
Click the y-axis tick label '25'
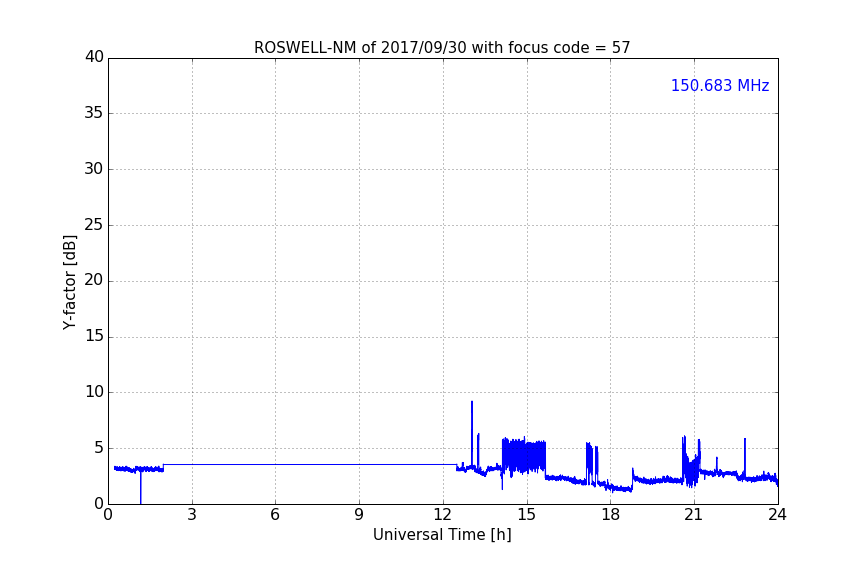pyautogui.click(x=94, y=225)
